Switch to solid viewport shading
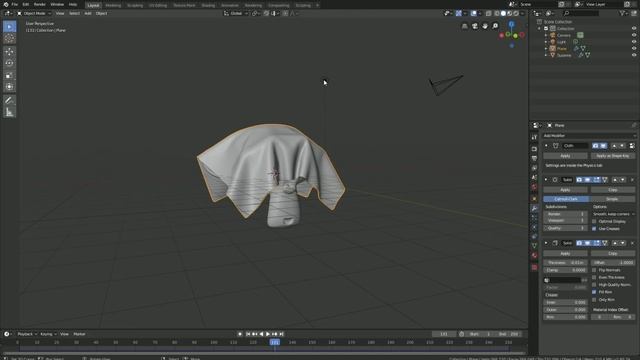640x360 pixels. (x=503, y=13)
